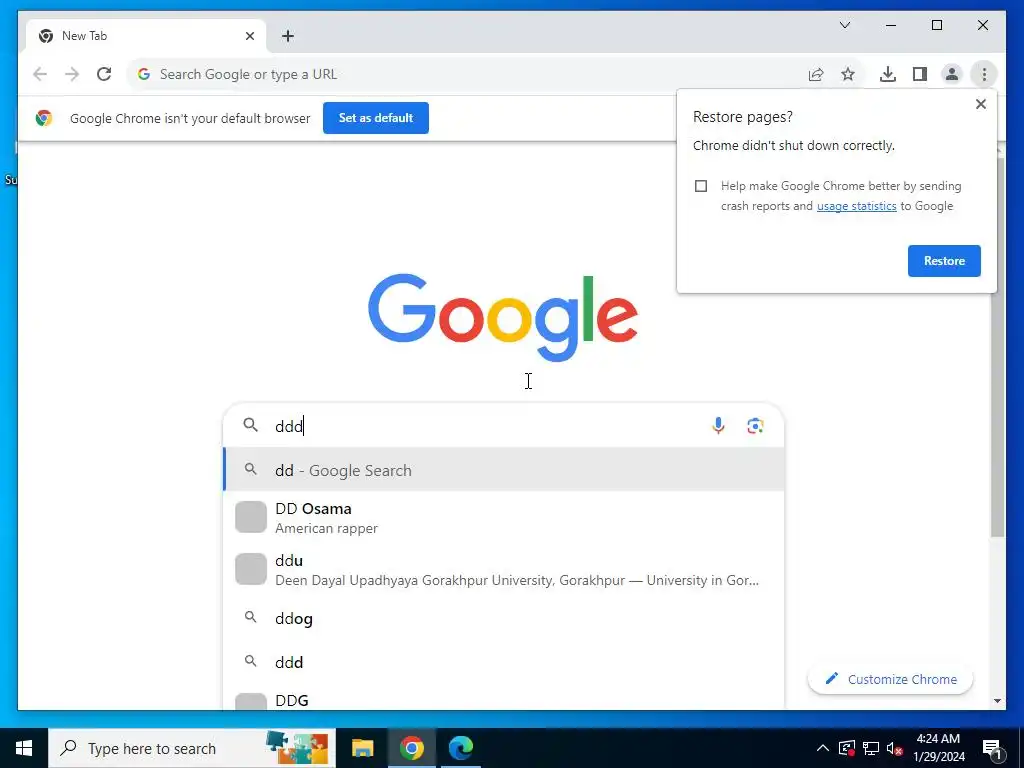Click the puzzle search highlight image
The image size is (1024, 768).
pos(297,748)
